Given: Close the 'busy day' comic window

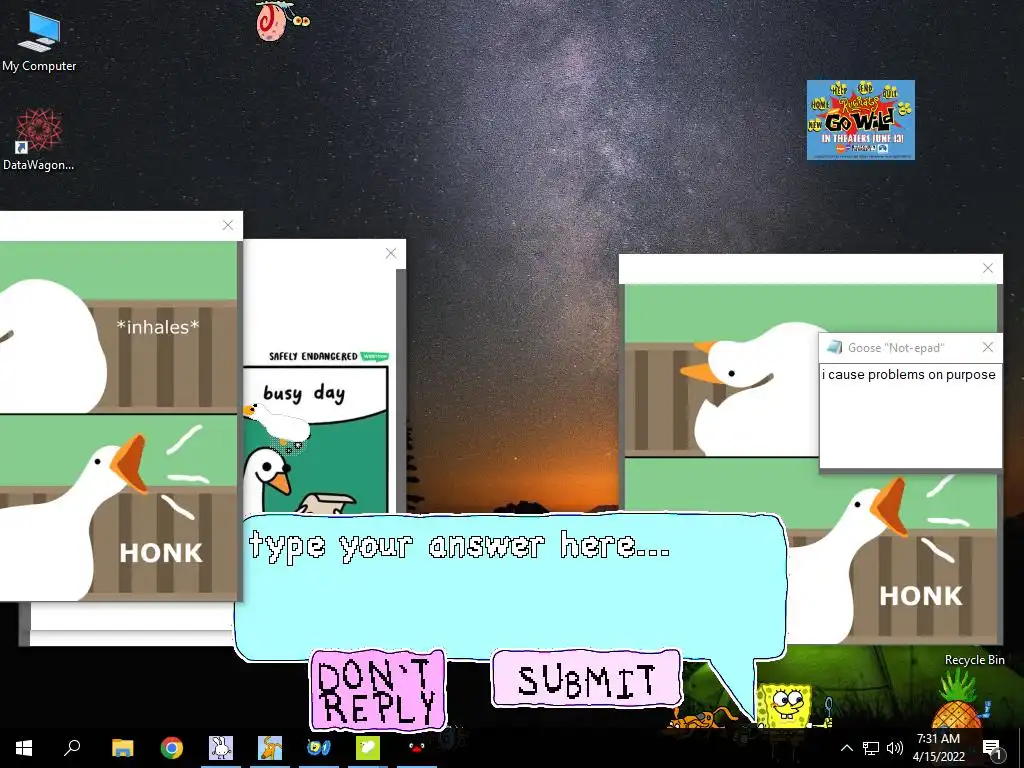Looking at the screenshot, I should pyautogui.click(x=391, y=253).
